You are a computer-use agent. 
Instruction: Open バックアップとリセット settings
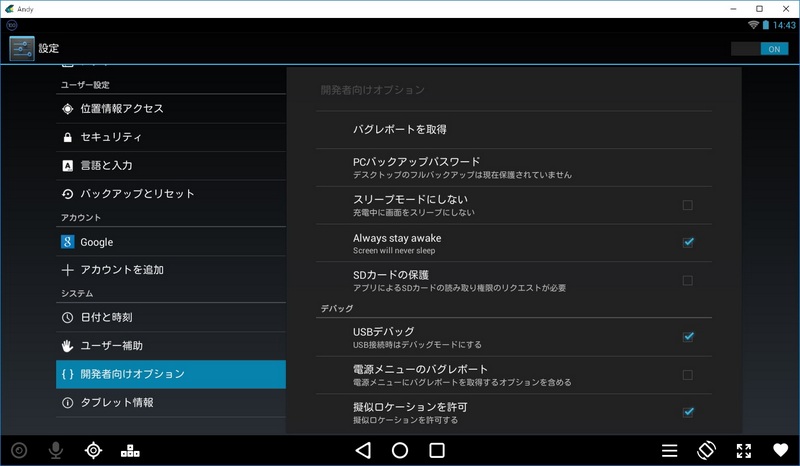tap(171, 194)
